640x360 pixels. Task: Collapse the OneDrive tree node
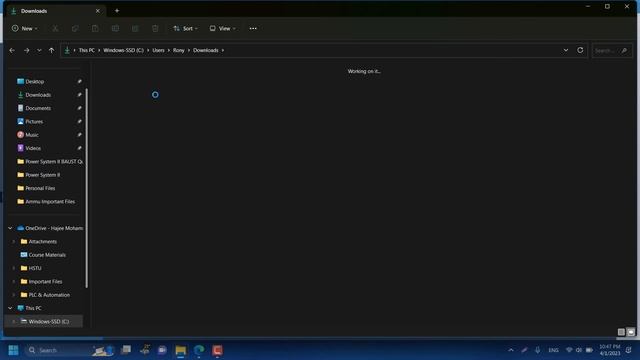coord(10,228)
